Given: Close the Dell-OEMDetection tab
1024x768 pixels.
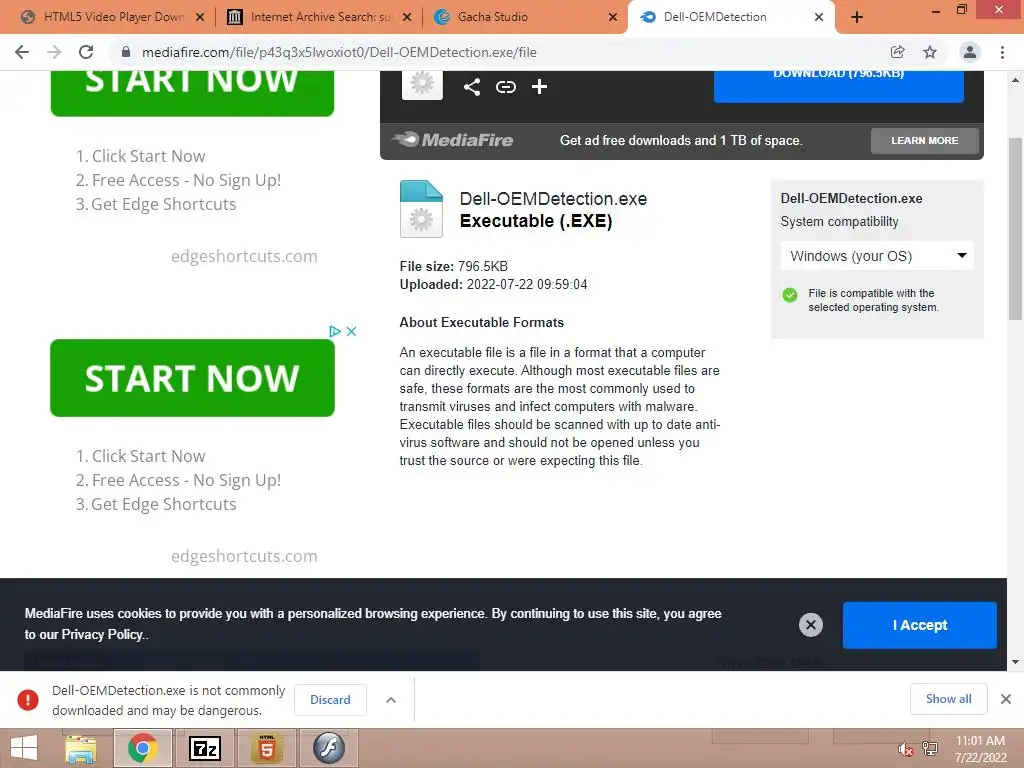Looking at the screenshot, I should tap(819, 17).
